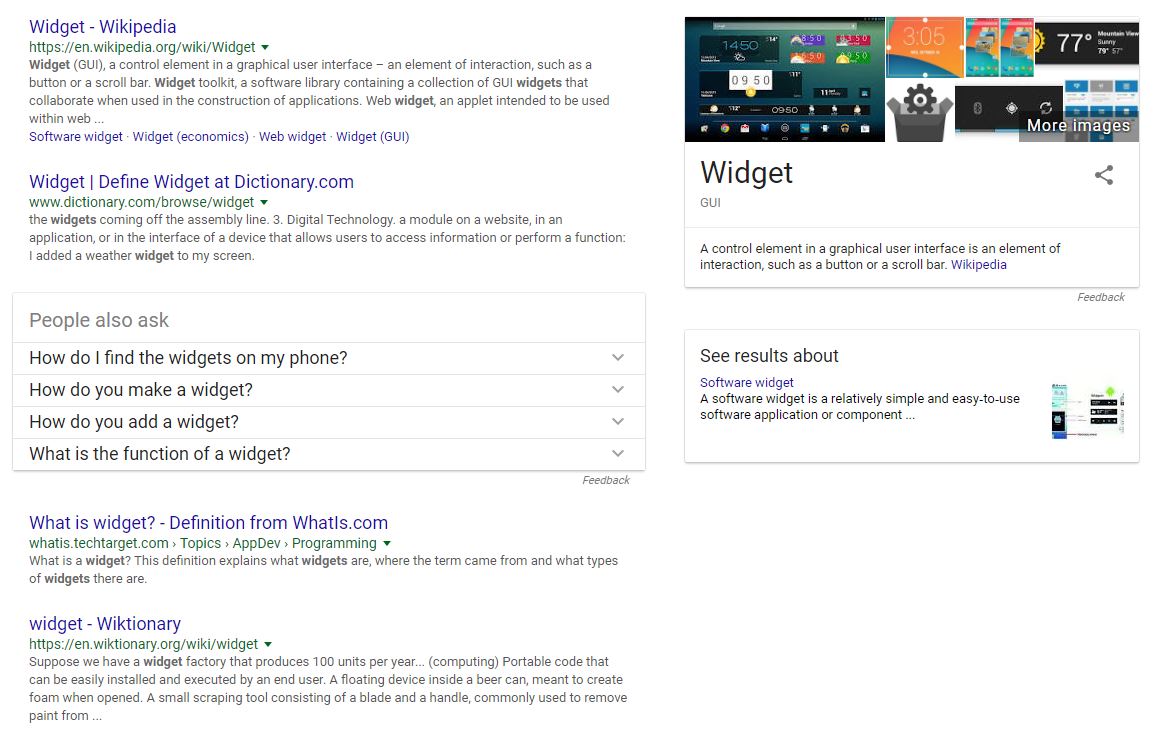Screen dimensions: 1170x737
Task: Click the 'See results about' heading
Action: pyautogui.click(x=769, y=356)
